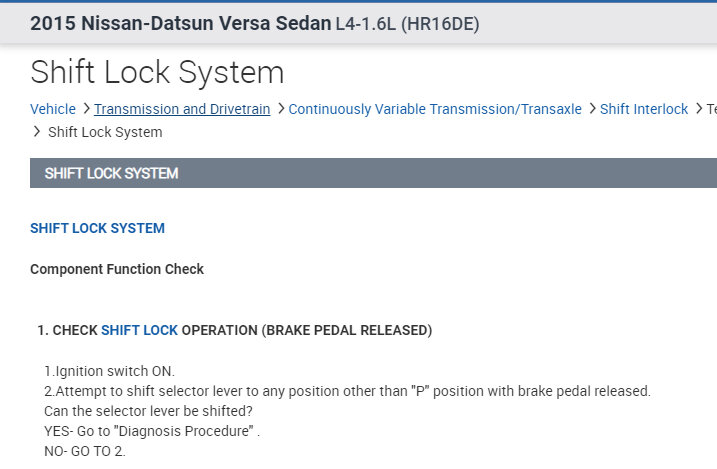
Task: Open the Vehicle breadcrumb link
Action: [53, 109]
